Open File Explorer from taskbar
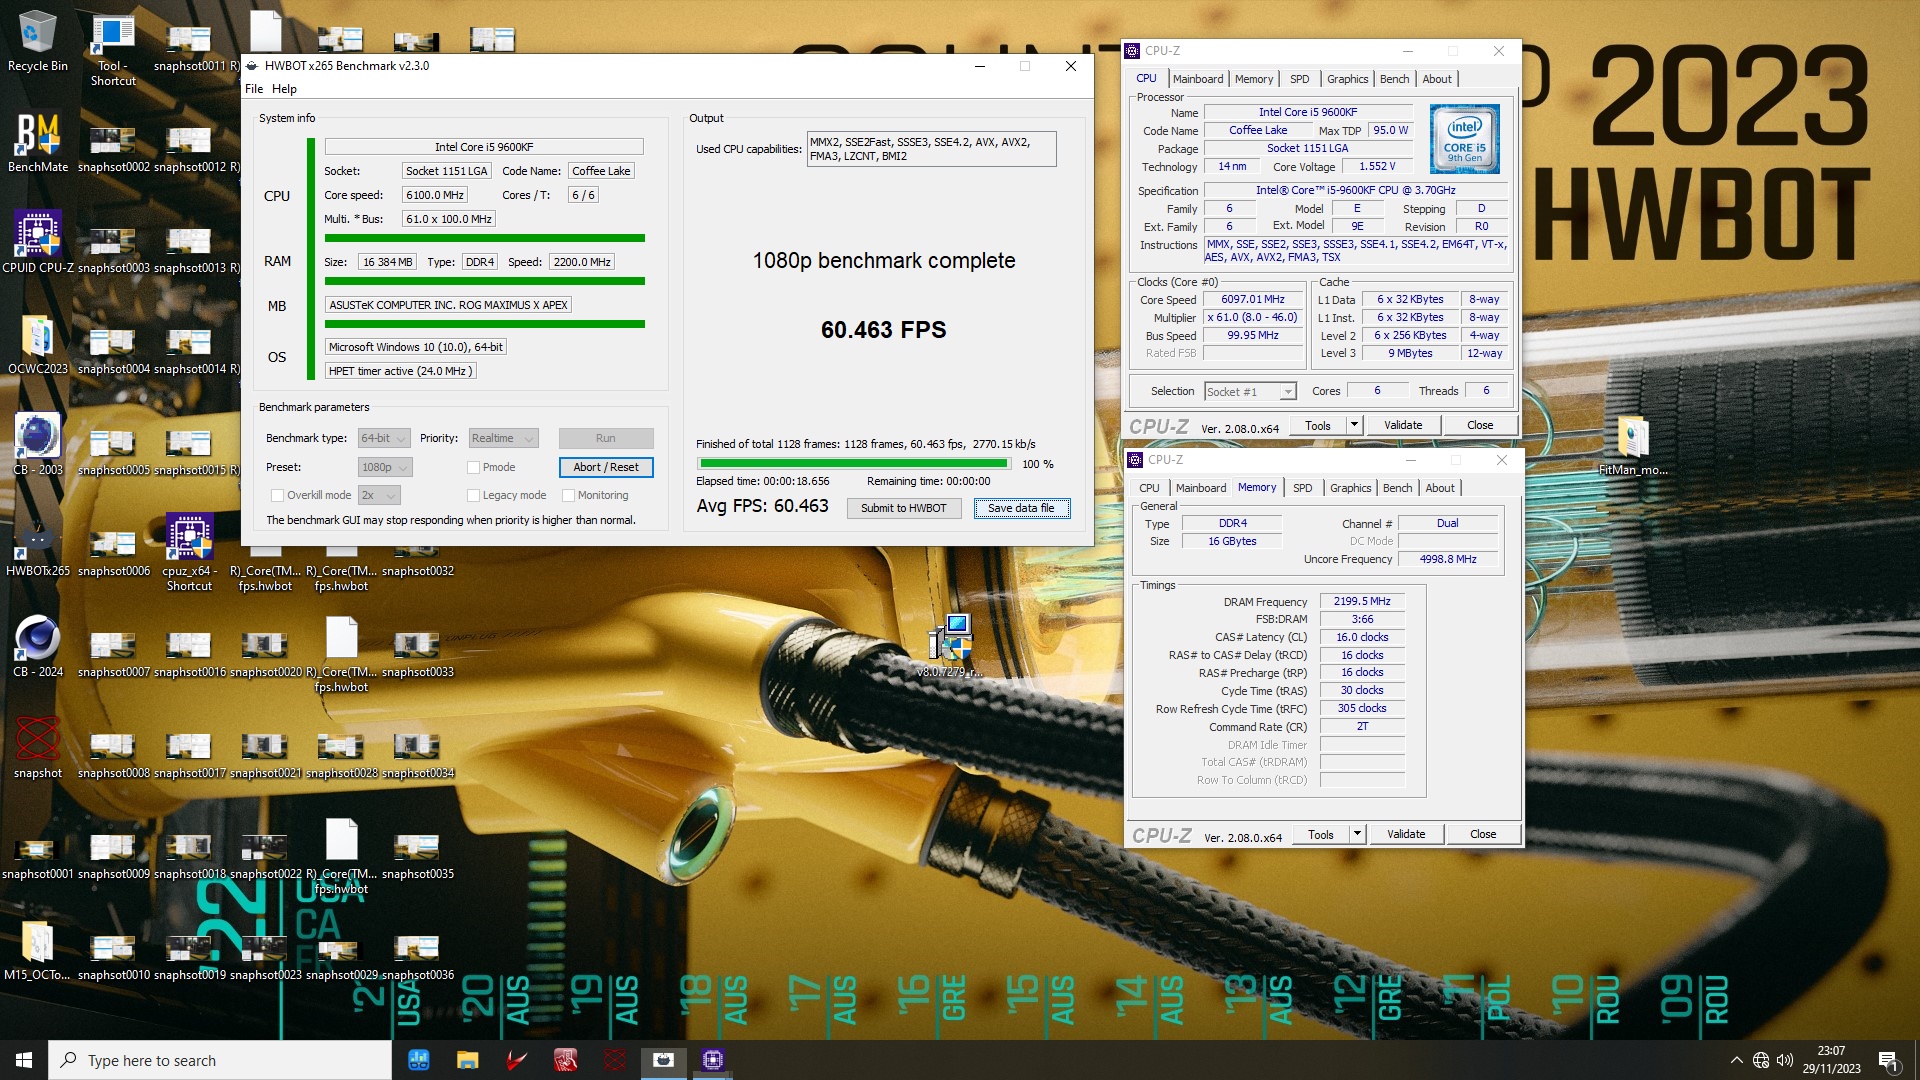 467,1060
